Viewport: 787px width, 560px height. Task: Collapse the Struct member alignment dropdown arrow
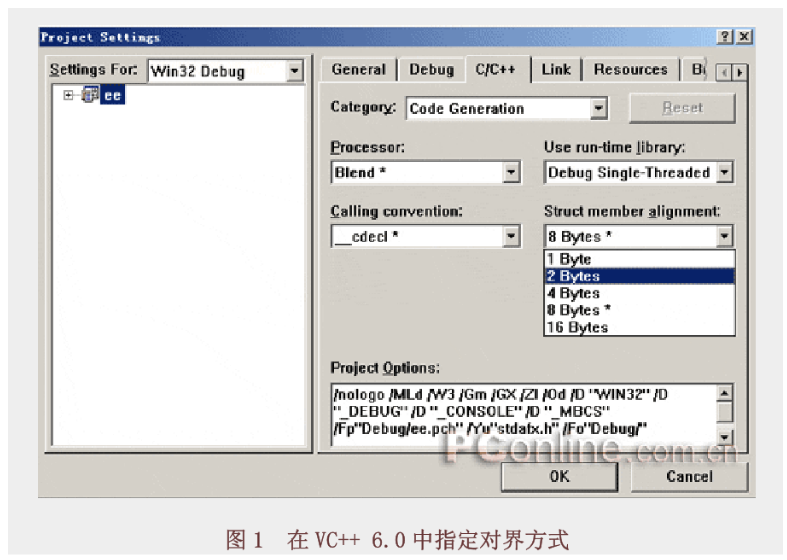tap(724, 236)
